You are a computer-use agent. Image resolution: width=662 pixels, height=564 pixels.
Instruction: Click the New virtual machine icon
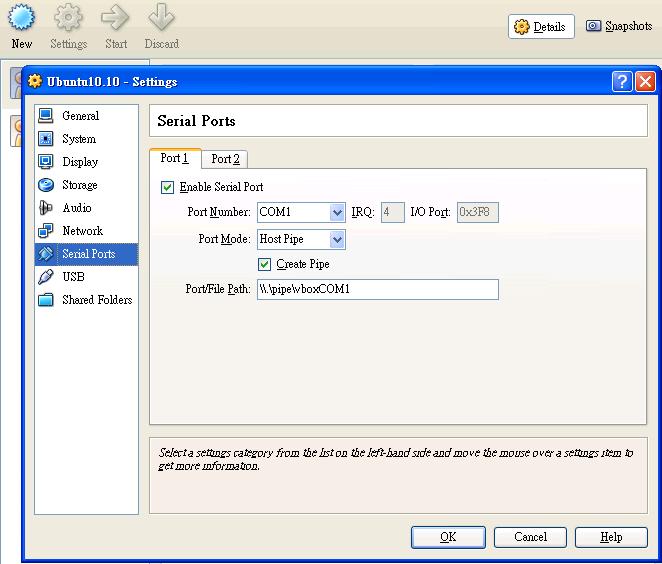(x=21, y=17)
